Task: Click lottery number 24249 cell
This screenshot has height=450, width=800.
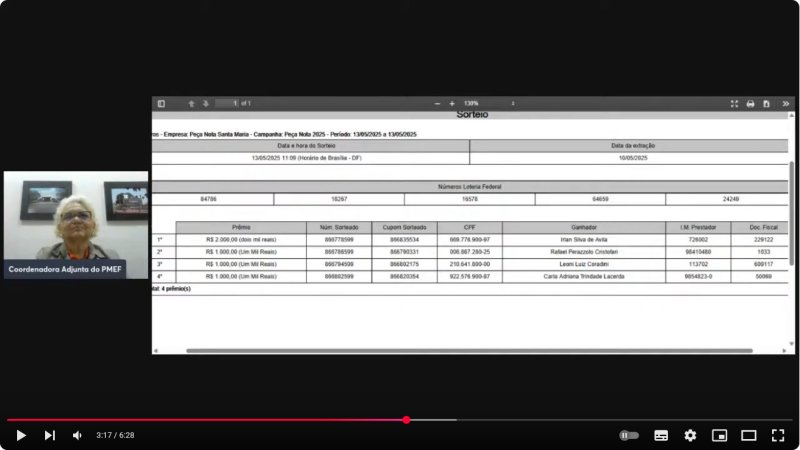Action: [727, 199]
